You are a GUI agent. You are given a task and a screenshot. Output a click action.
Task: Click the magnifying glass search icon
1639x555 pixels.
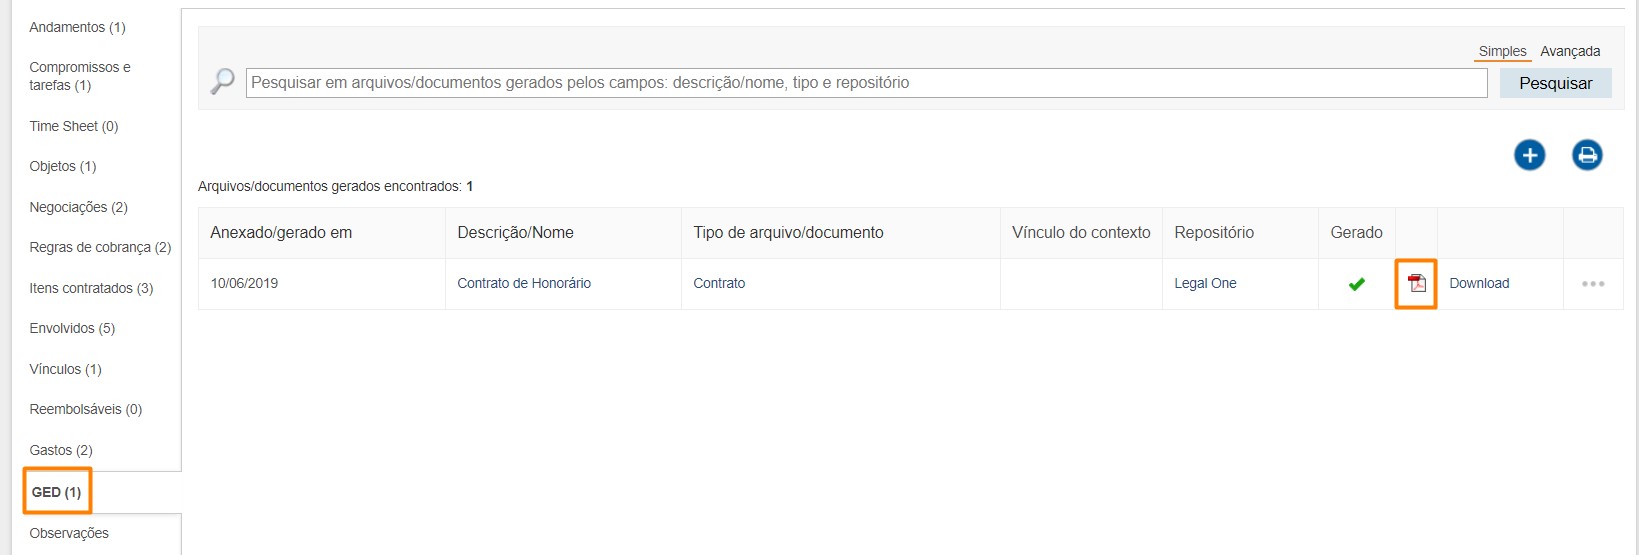[x=222, y=82]
